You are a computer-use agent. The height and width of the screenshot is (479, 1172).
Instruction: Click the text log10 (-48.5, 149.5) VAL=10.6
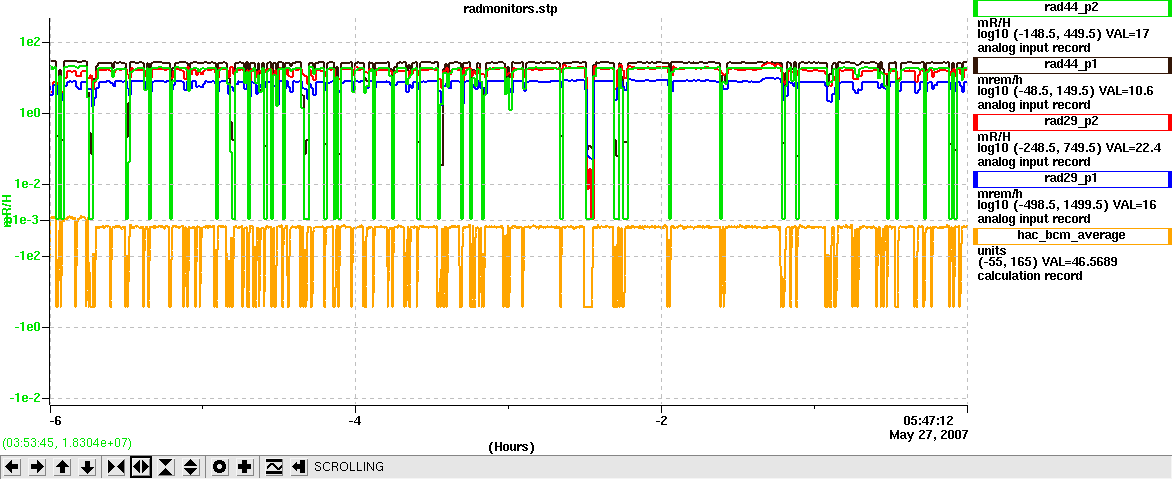(1067, 90)
